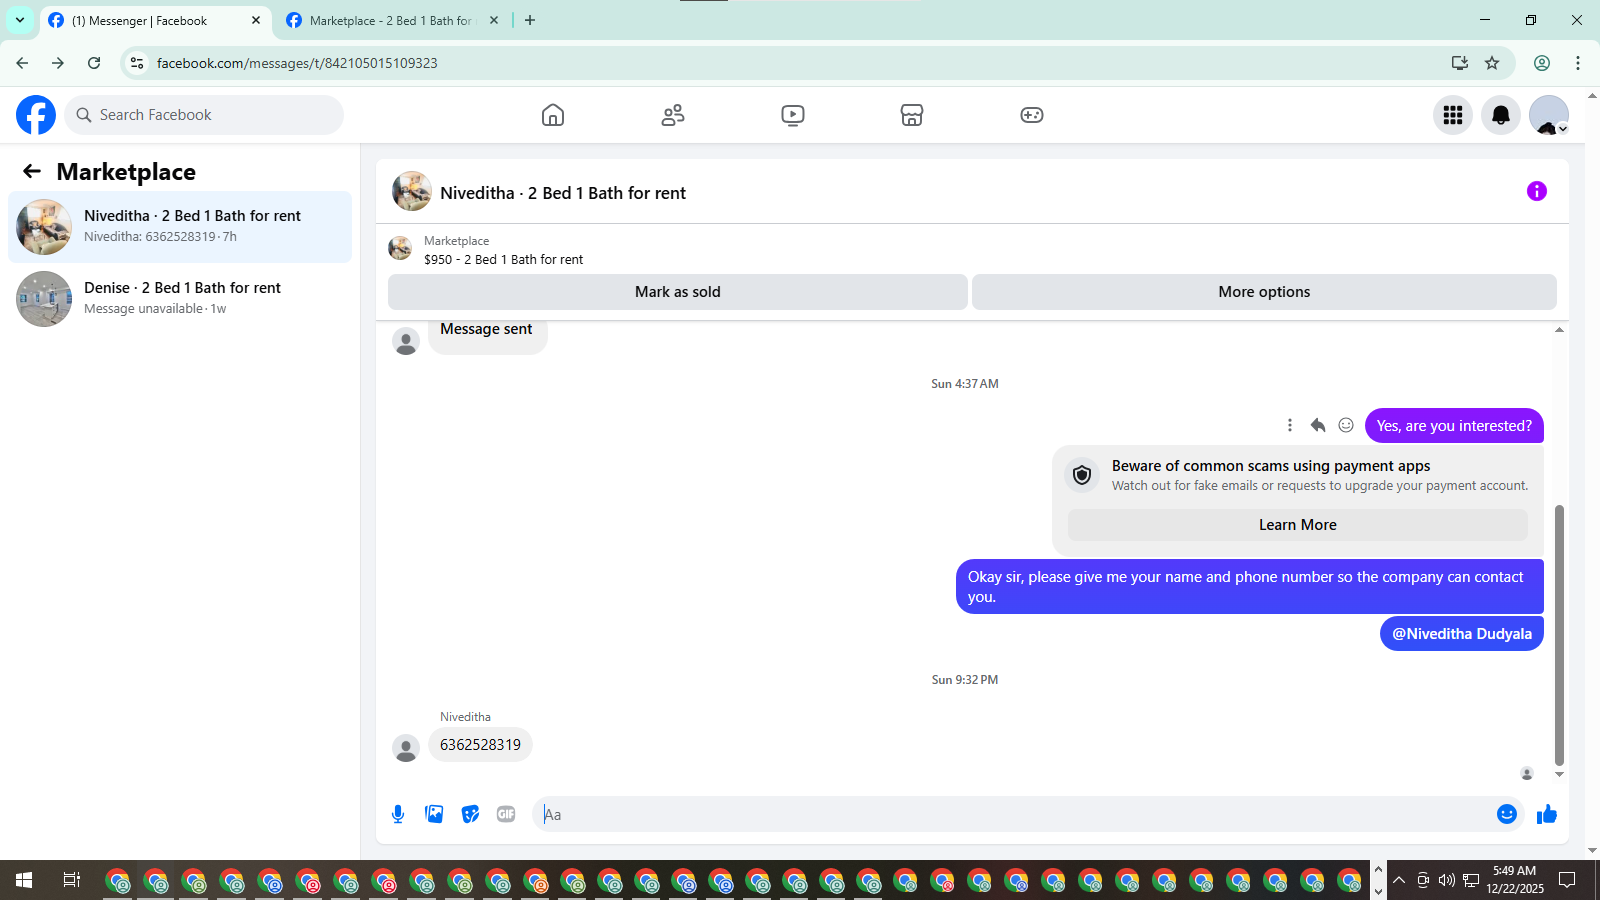Click the address bar URL
Viewport: 1600px width, 900px height.
pyautogui.click(x=297, y=63)
